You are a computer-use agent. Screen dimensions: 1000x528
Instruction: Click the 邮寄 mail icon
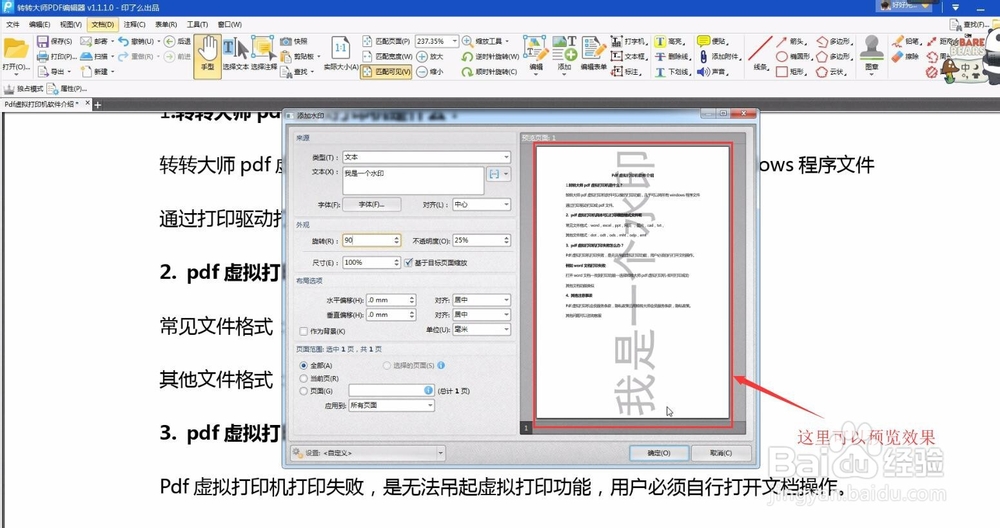pos(86,41)
